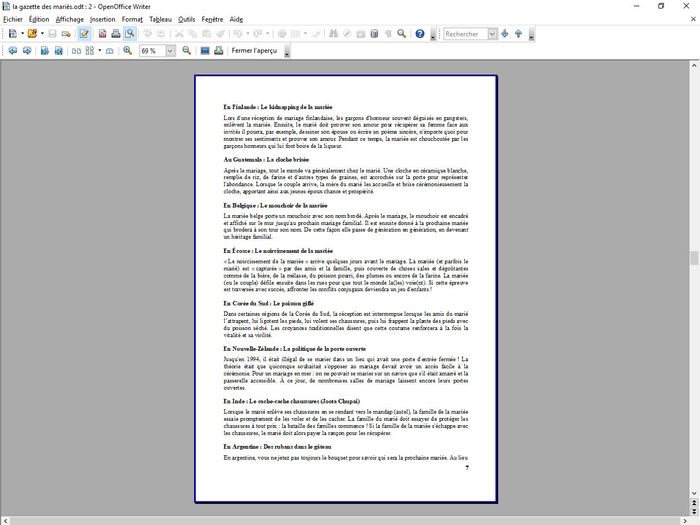Go to previous page in preview
Viewport: 700px width, 525px height.
point(12,51)
